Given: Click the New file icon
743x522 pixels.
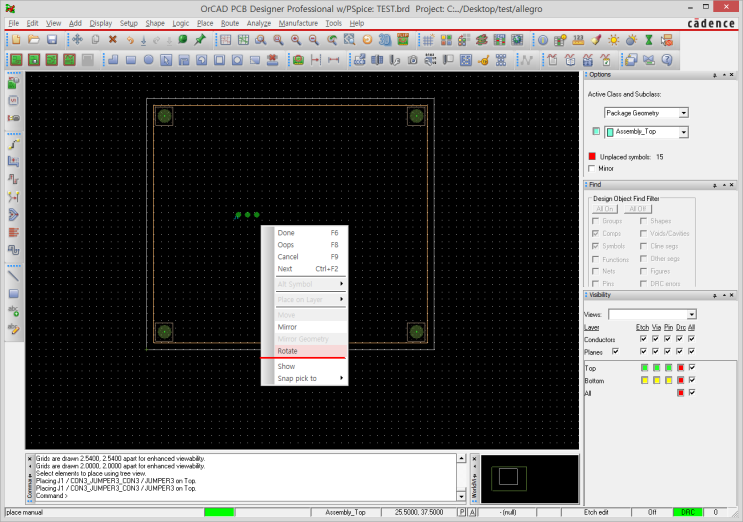Looking at the screenshot, I should (x=15, y=40).
